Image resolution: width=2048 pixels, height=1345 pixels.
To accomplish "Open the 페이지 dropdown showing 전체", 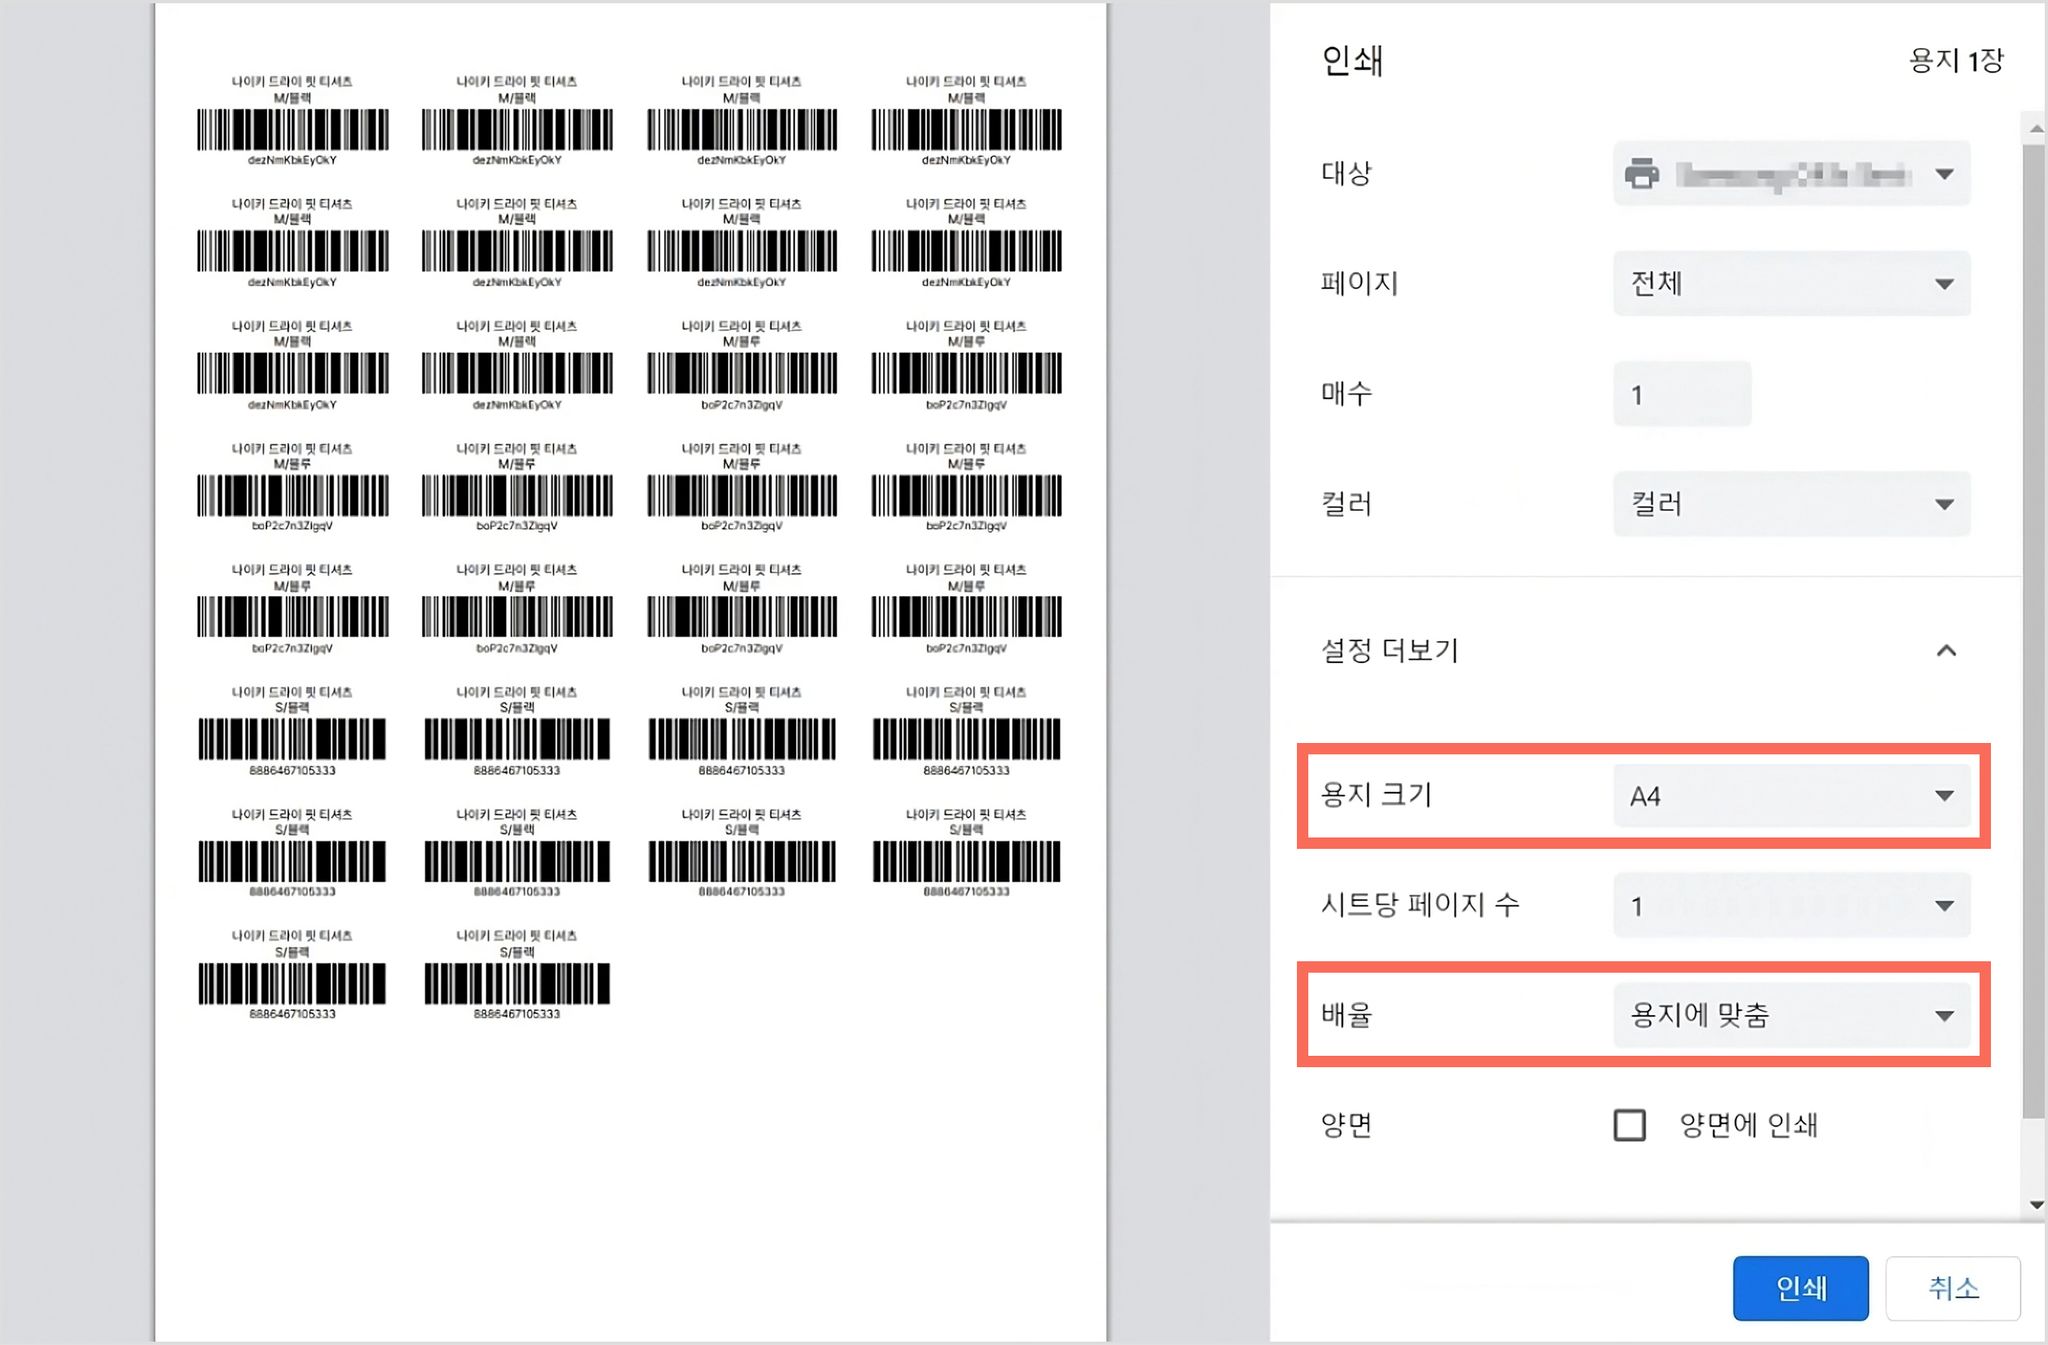I will [1791, 284].
